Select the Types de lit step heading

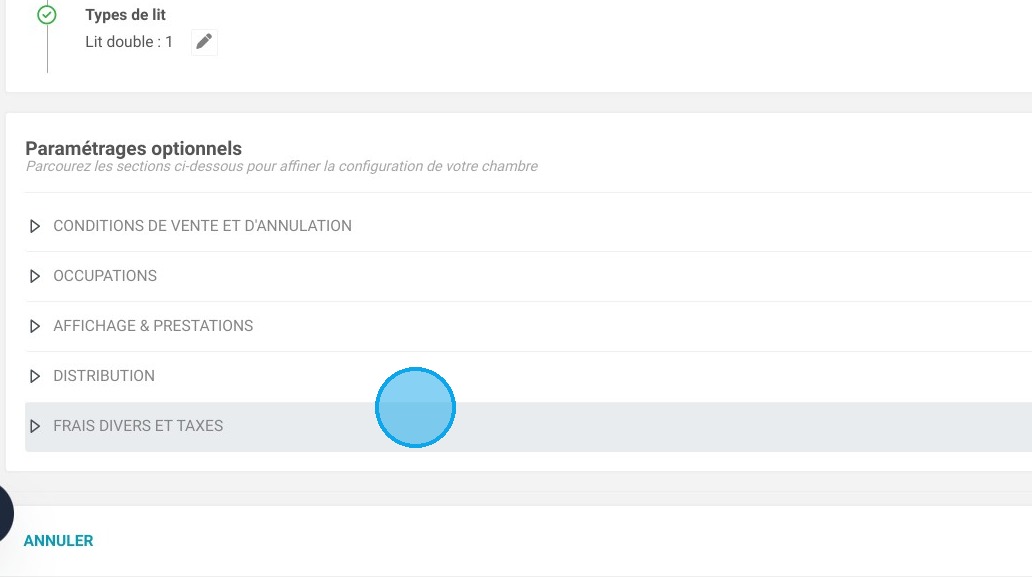pyautogui.click(x=125, y=14)
